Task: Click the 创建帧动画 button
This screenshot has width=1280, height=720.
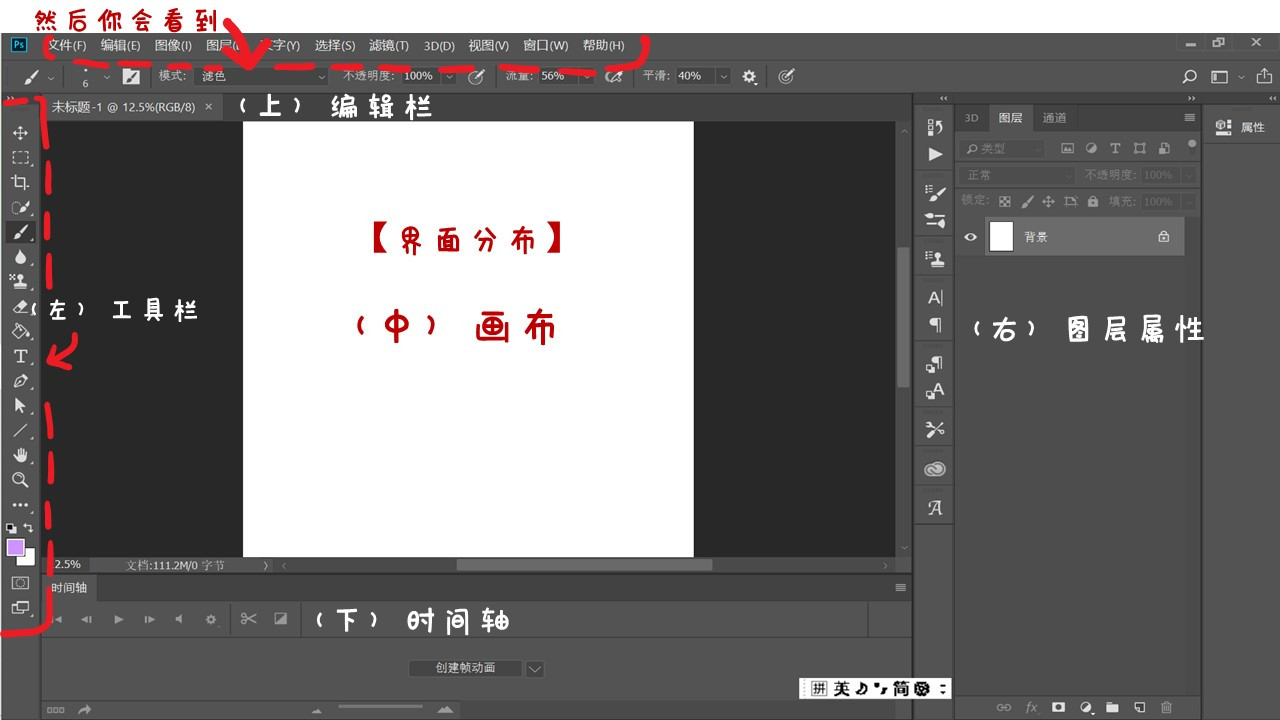Action: click(465, 668)
